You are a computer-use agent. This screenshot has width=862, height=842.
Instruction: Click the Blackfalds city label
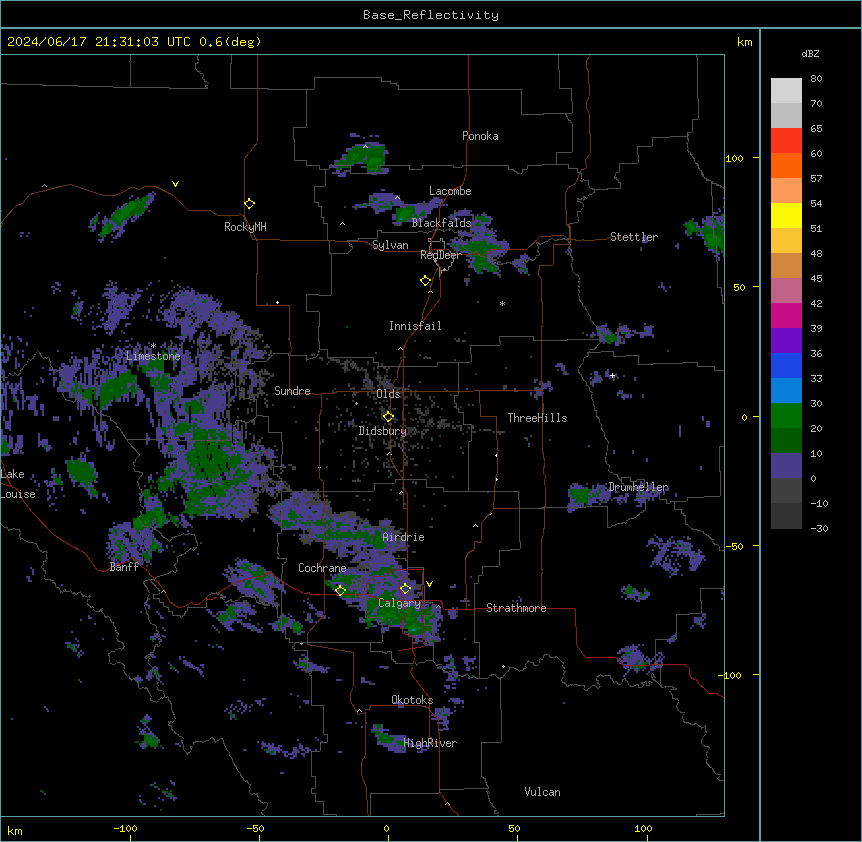tap(441, 223)
